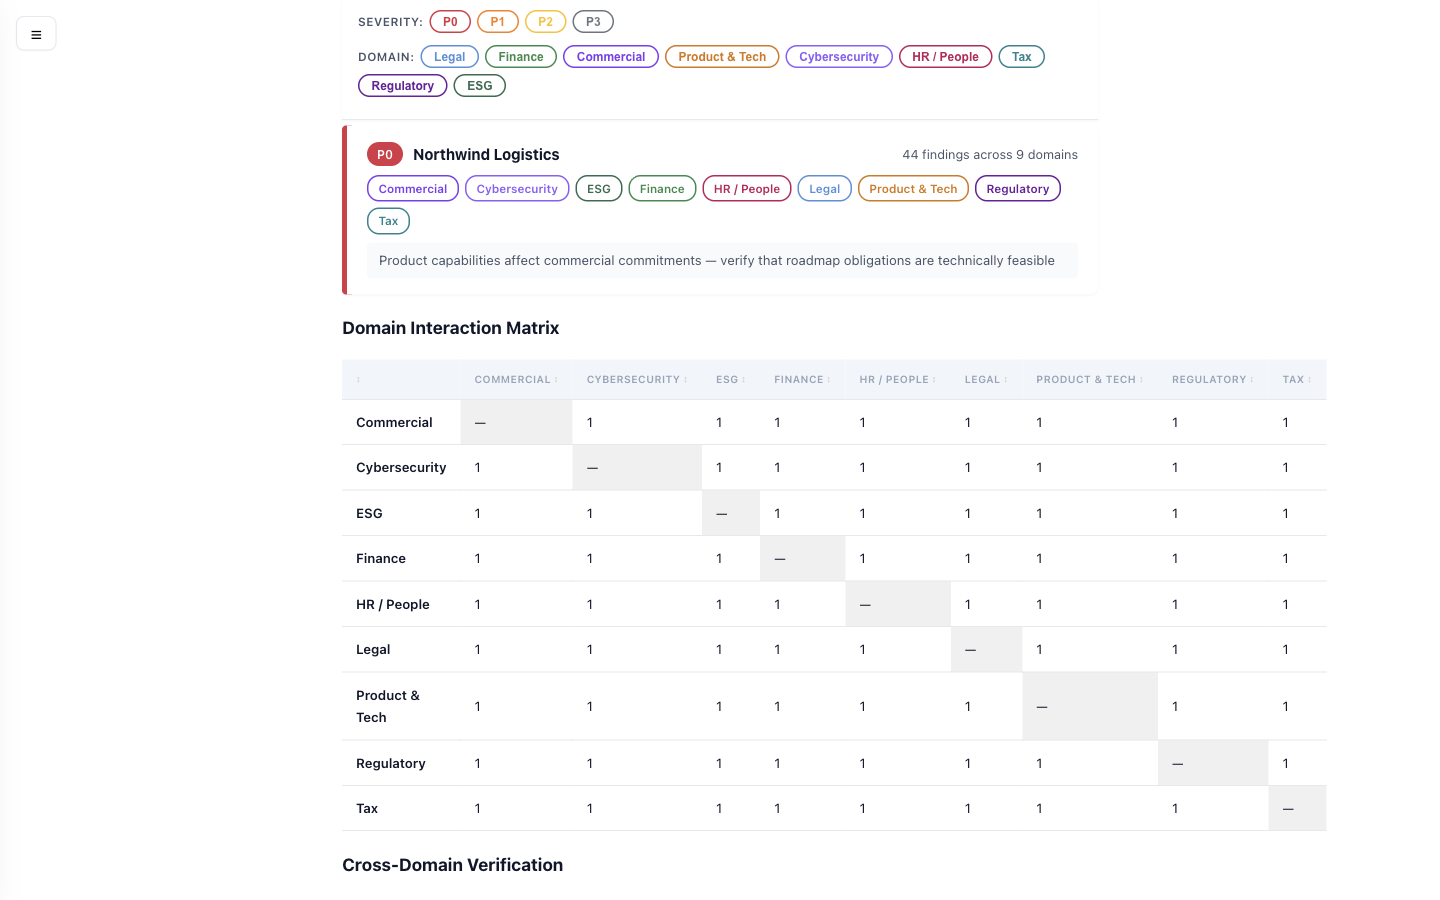Click the roadmap obligations summary note
The height and width of the screenshot is (900, 1440).
pyautogui.click(x=722, y=261)
